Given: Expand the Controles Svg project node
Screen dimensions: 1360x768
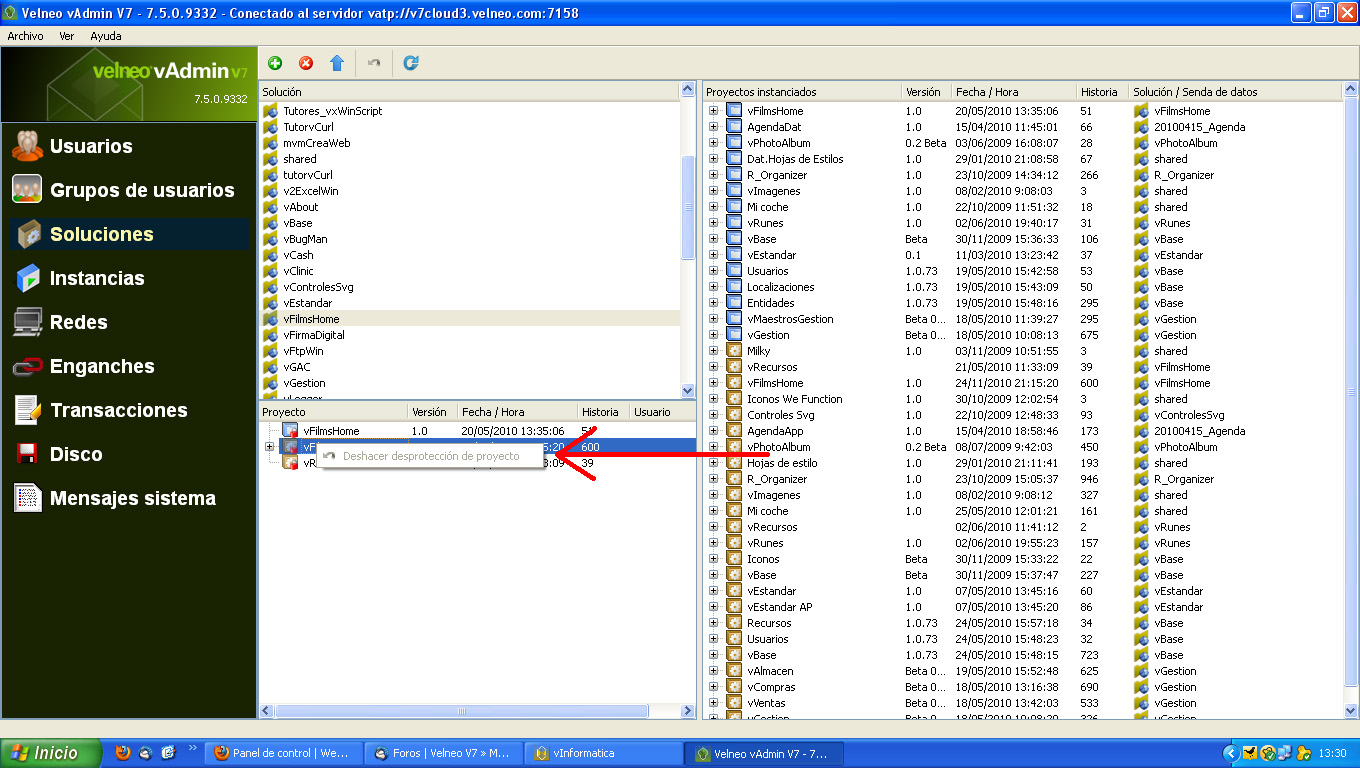Looking at the screenshot, I should pos(714,415).
